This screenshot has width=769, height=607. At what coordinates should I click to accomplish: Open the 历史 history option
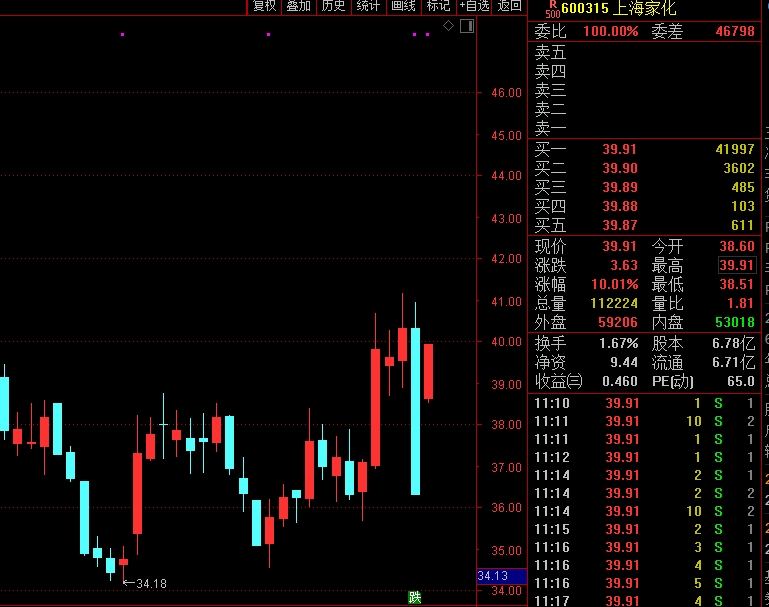click(333, 6)
